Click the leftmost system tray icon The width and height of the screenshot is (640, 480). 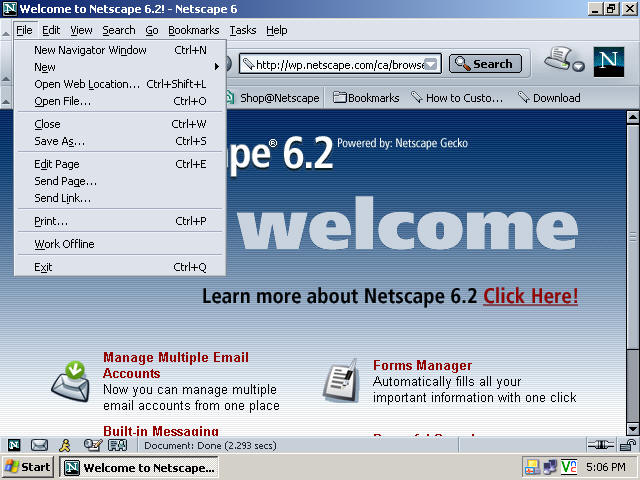click(532, 467)
